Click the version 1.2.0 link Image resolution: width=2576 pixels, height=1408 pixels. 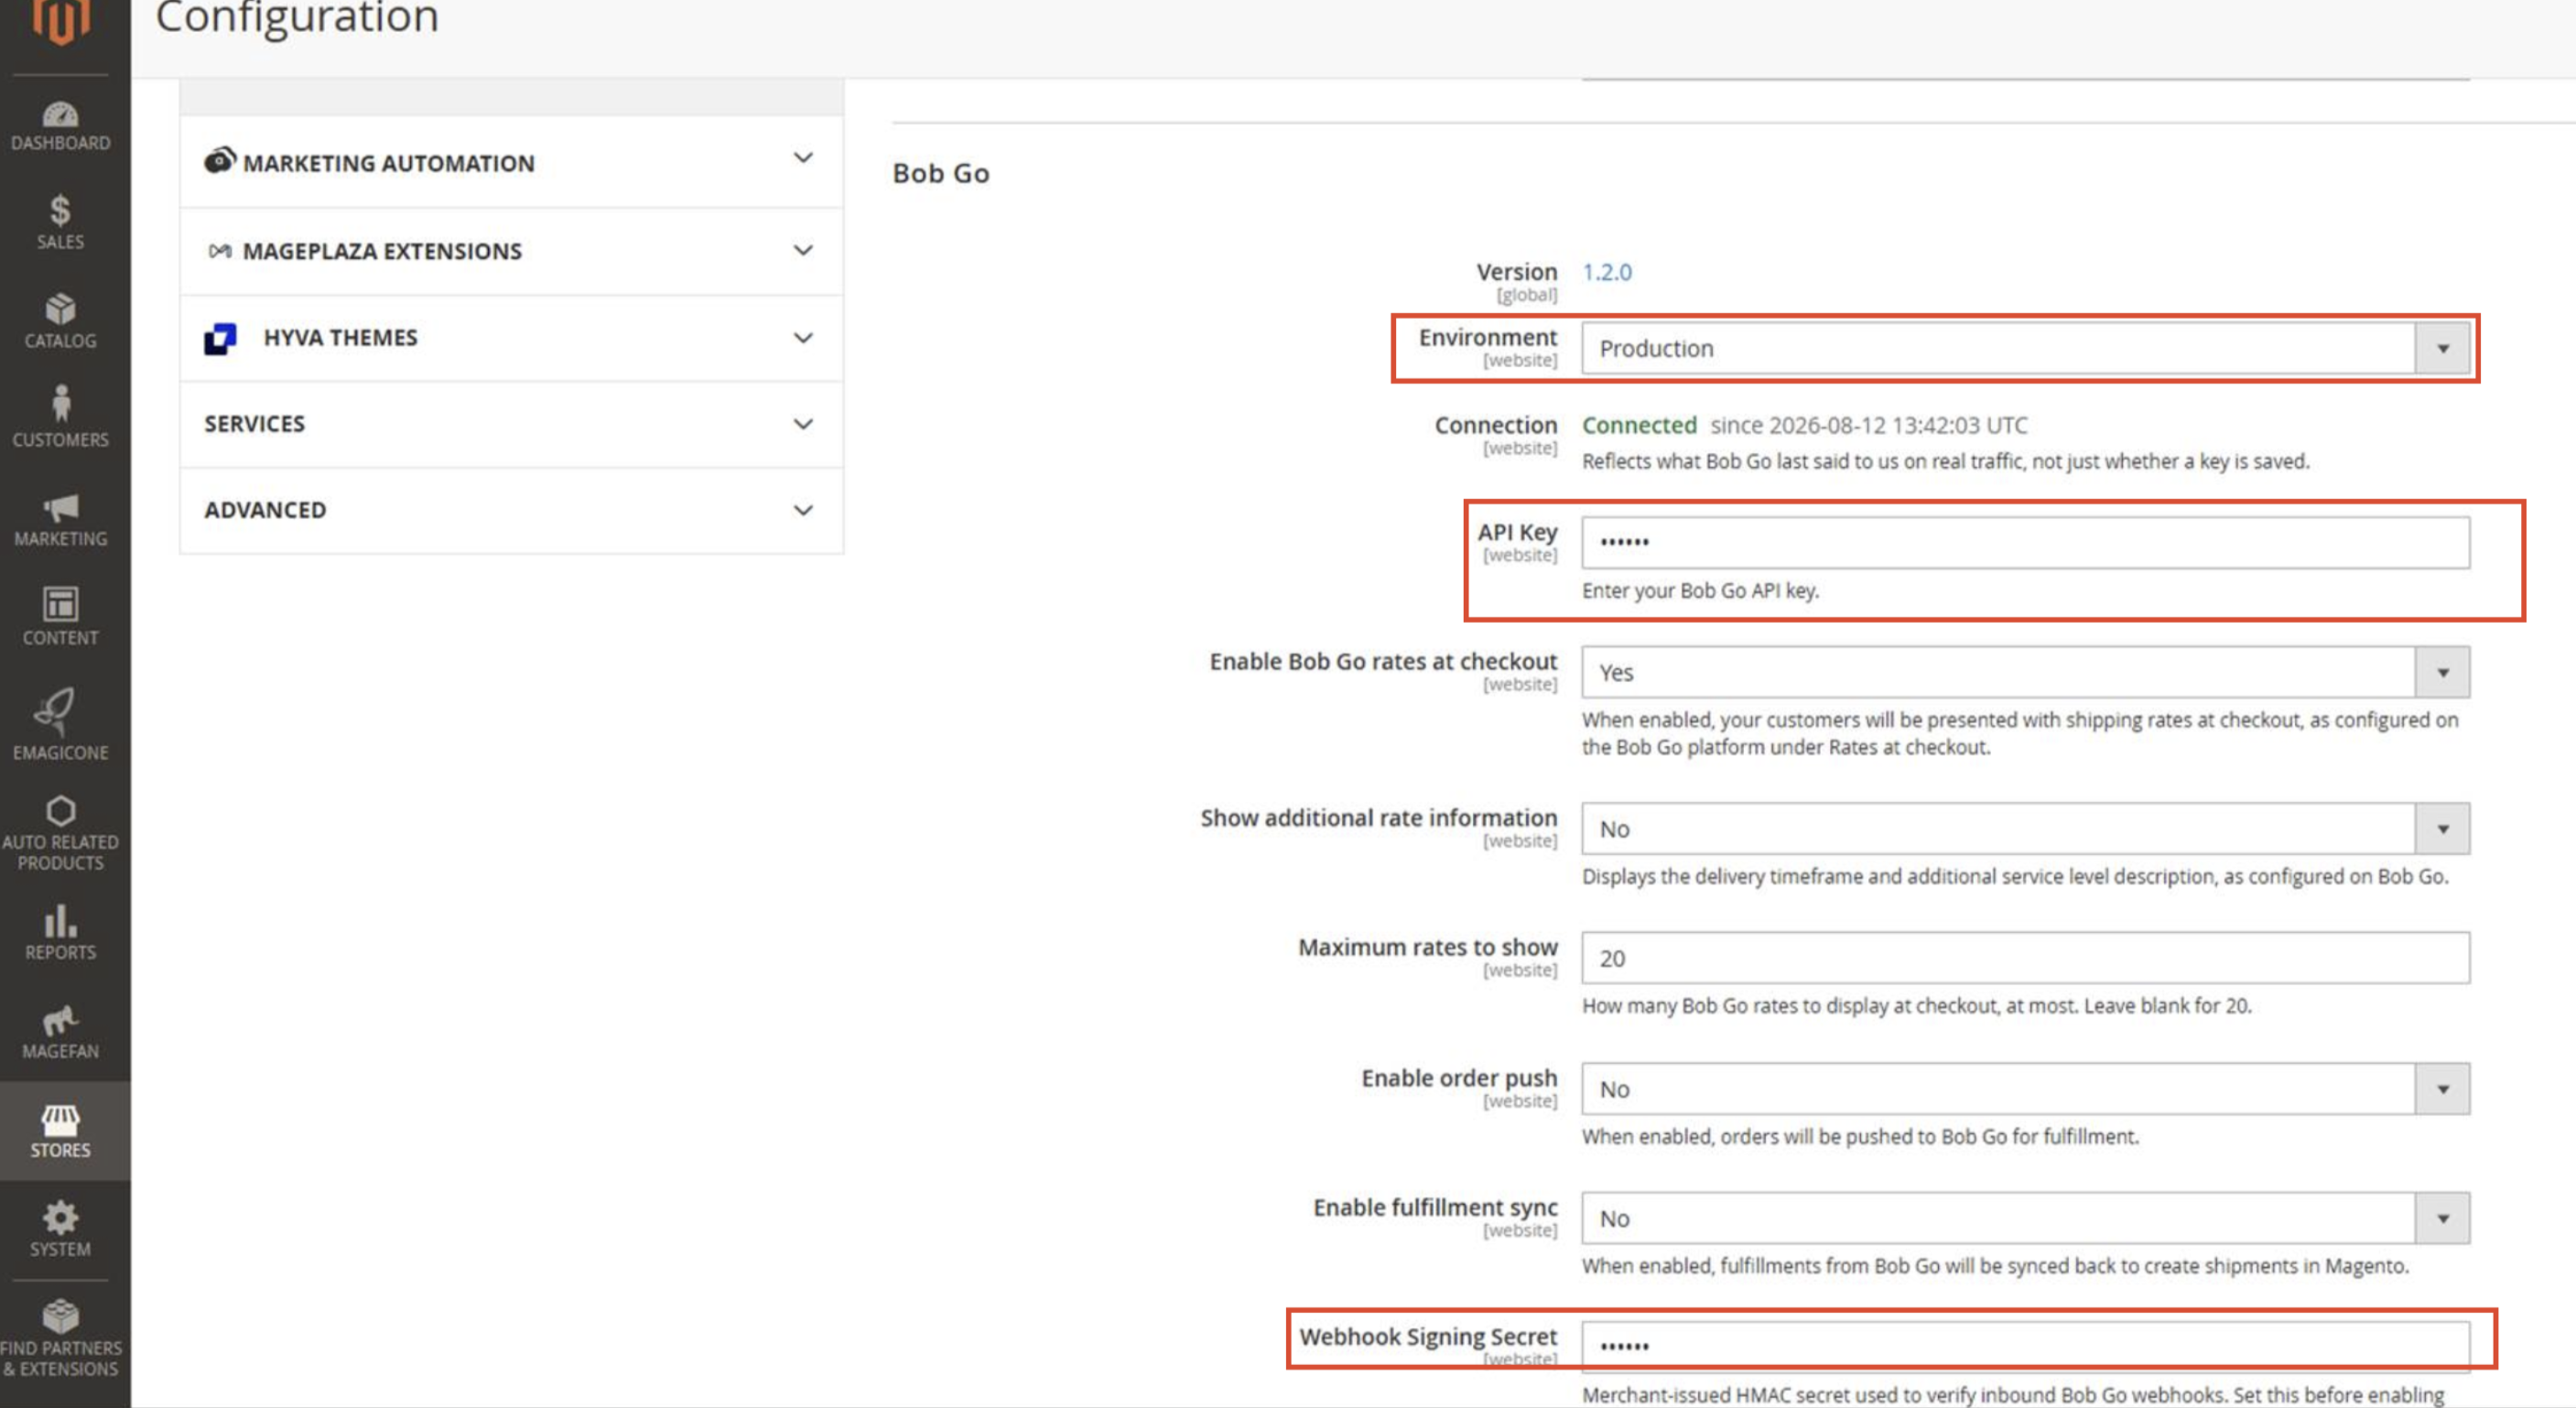(x=1606, y=272)
